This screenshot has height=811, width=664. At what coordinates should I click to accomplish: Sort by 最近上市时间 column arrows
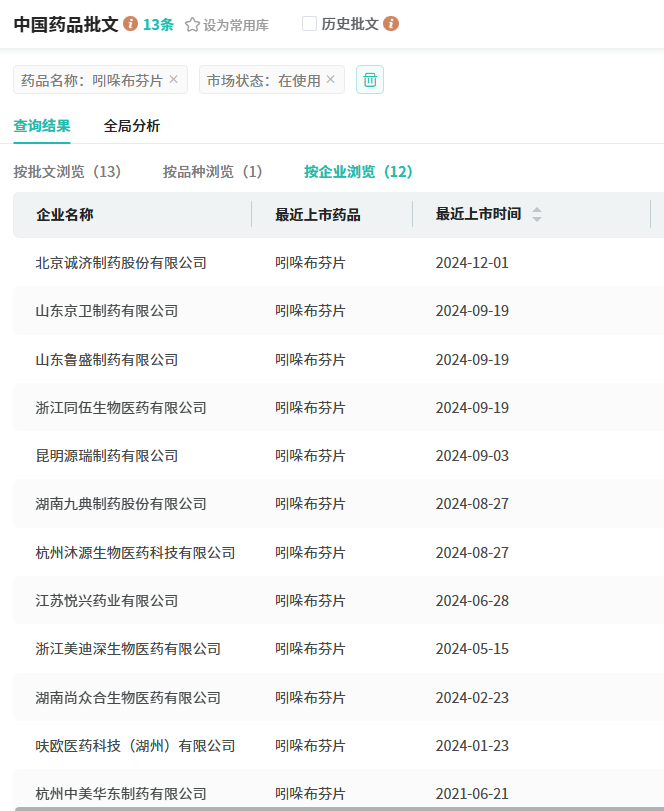coord(537,215)
